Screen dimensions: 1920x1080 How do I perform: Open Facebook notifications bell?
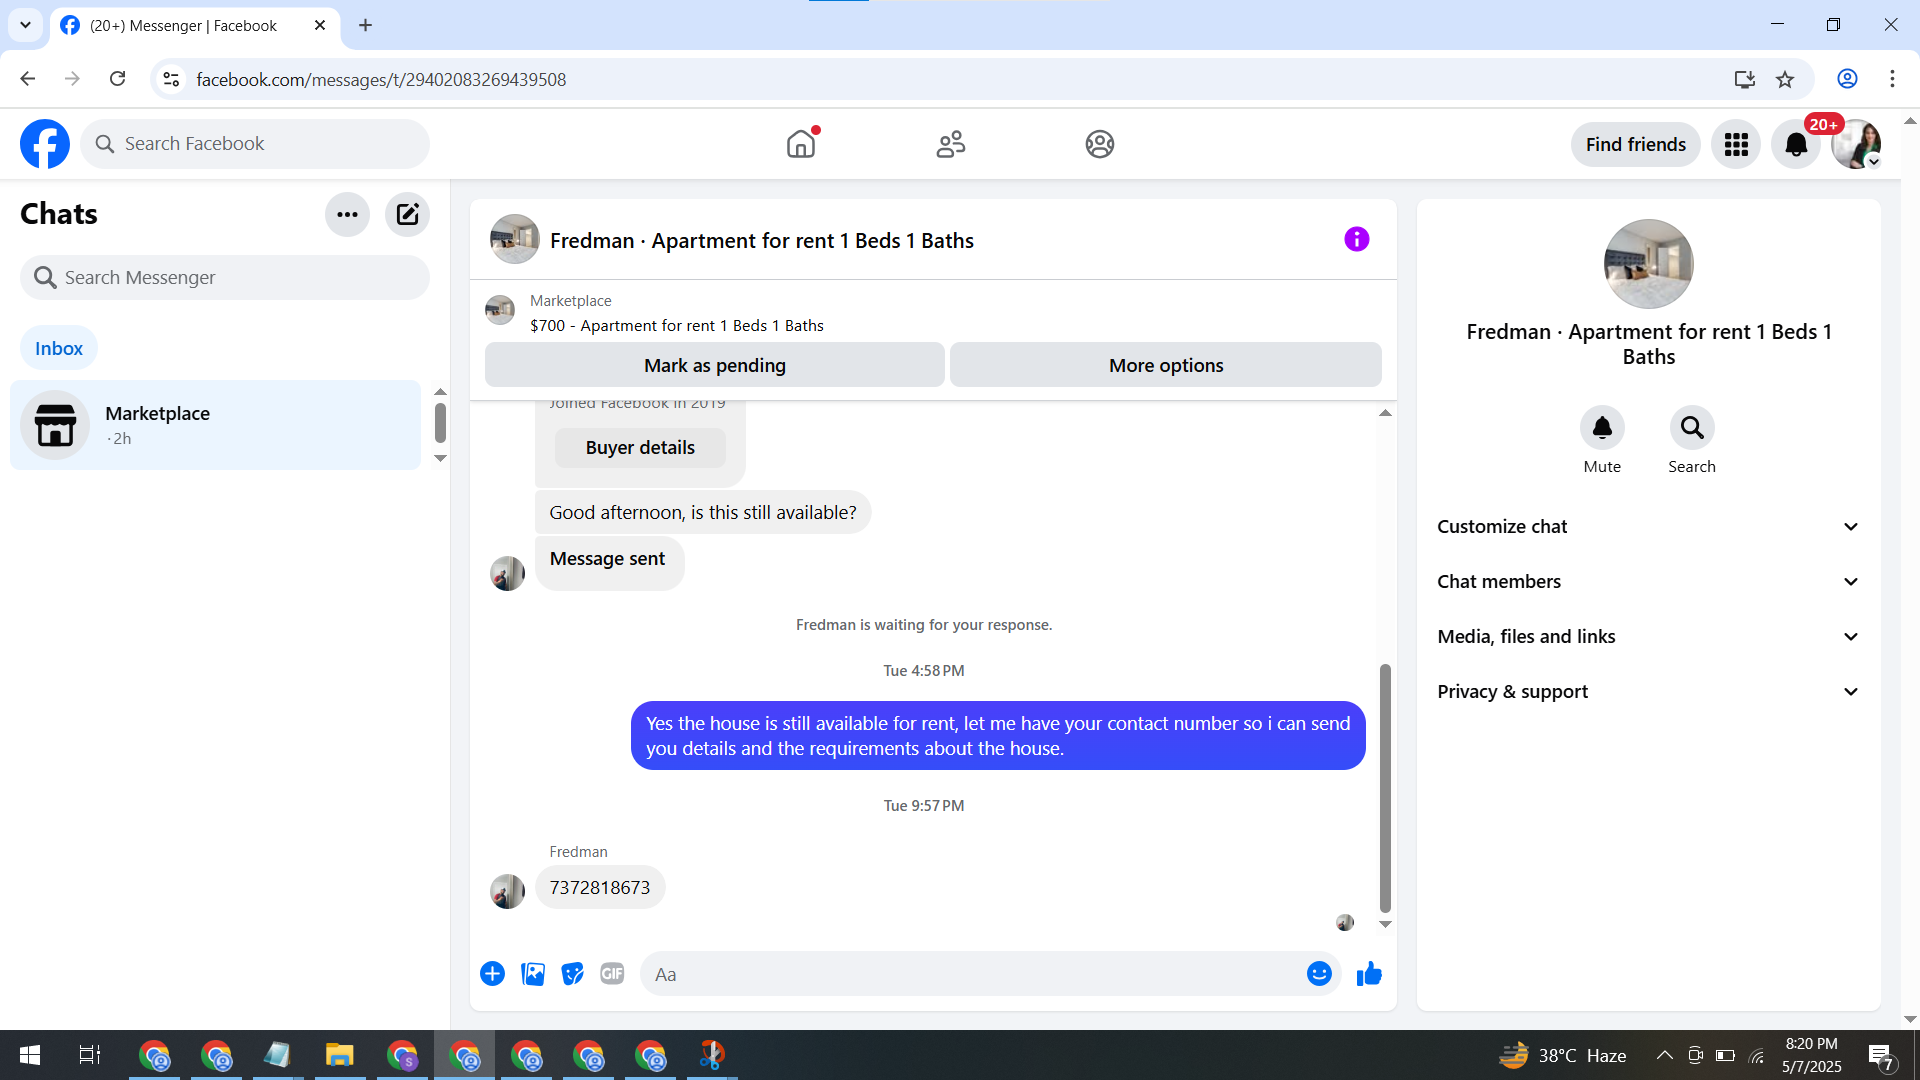coord(1796,145)
